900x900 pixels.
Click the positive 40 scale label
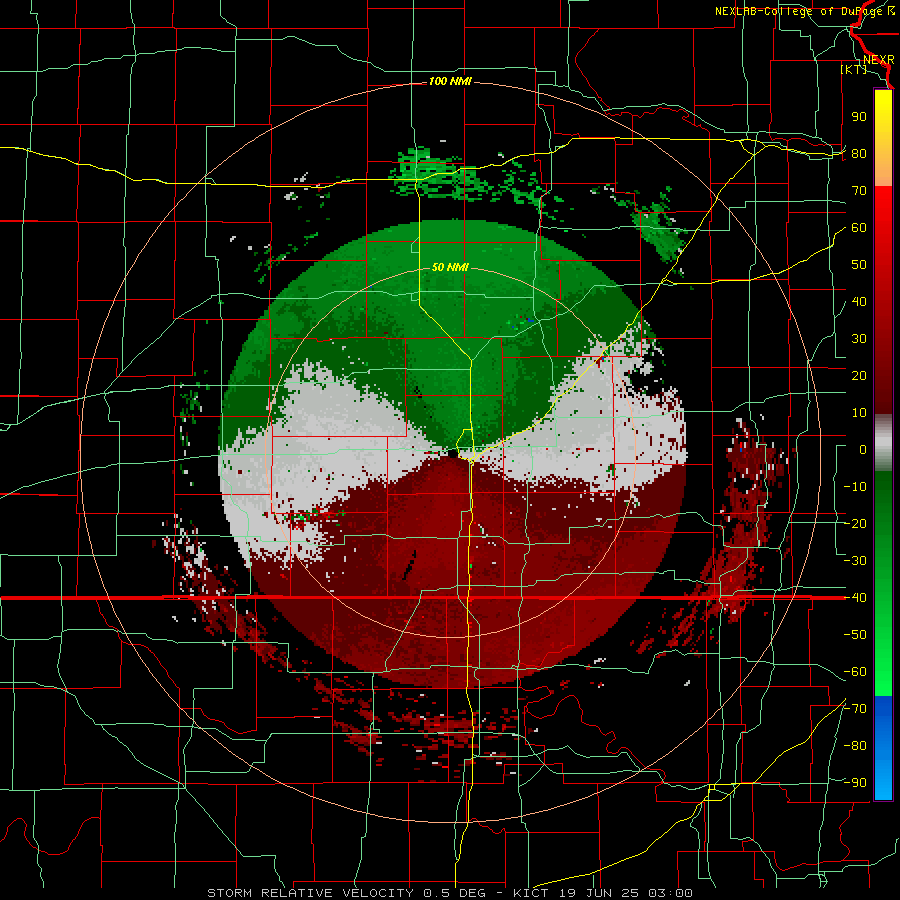pyautogui.click(x=859, y=301)
